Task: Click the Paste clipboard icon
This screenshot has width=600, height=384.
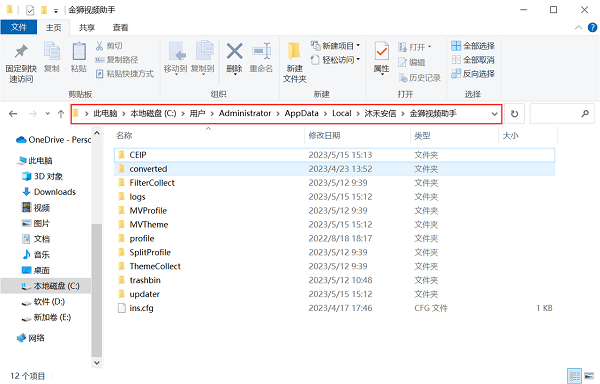Action: pyautogui.click(x=79, y=51)
